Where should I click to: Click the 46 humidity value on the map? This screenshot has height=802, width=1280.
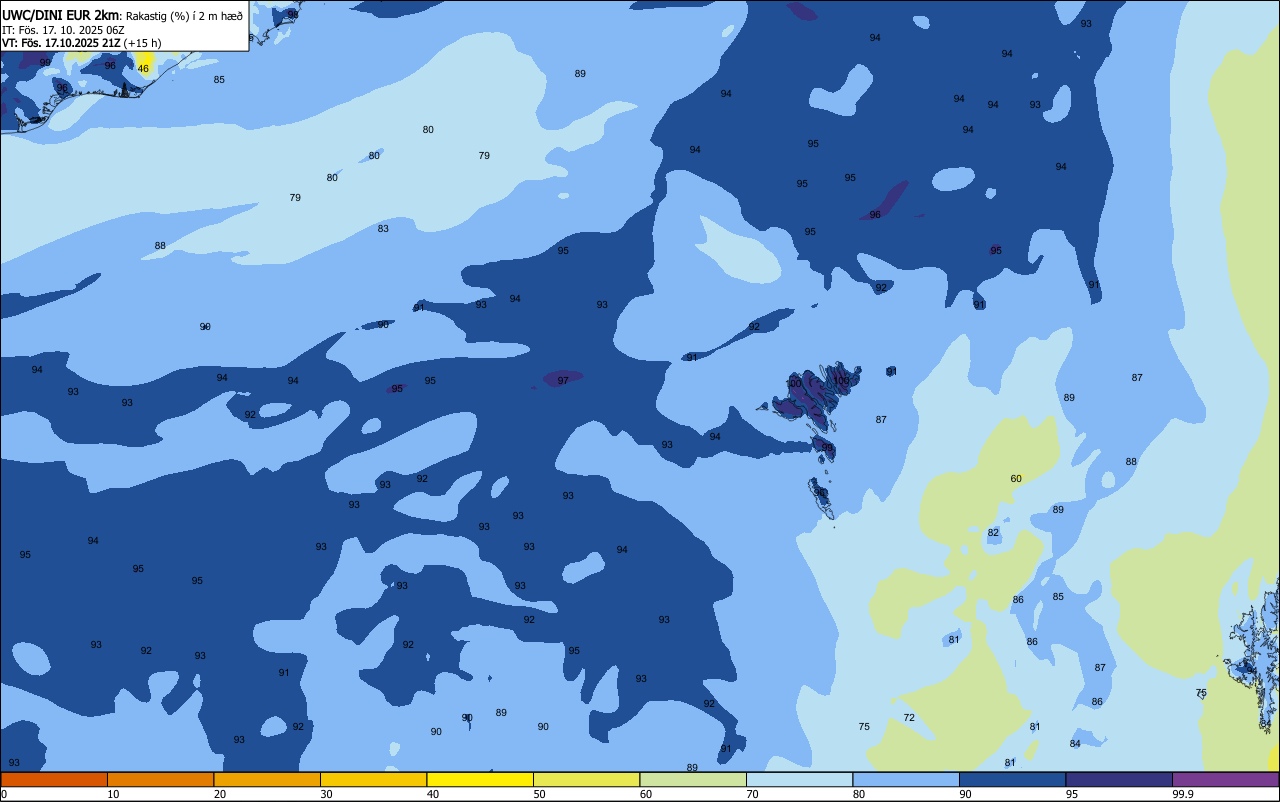(x=143, y=69)
